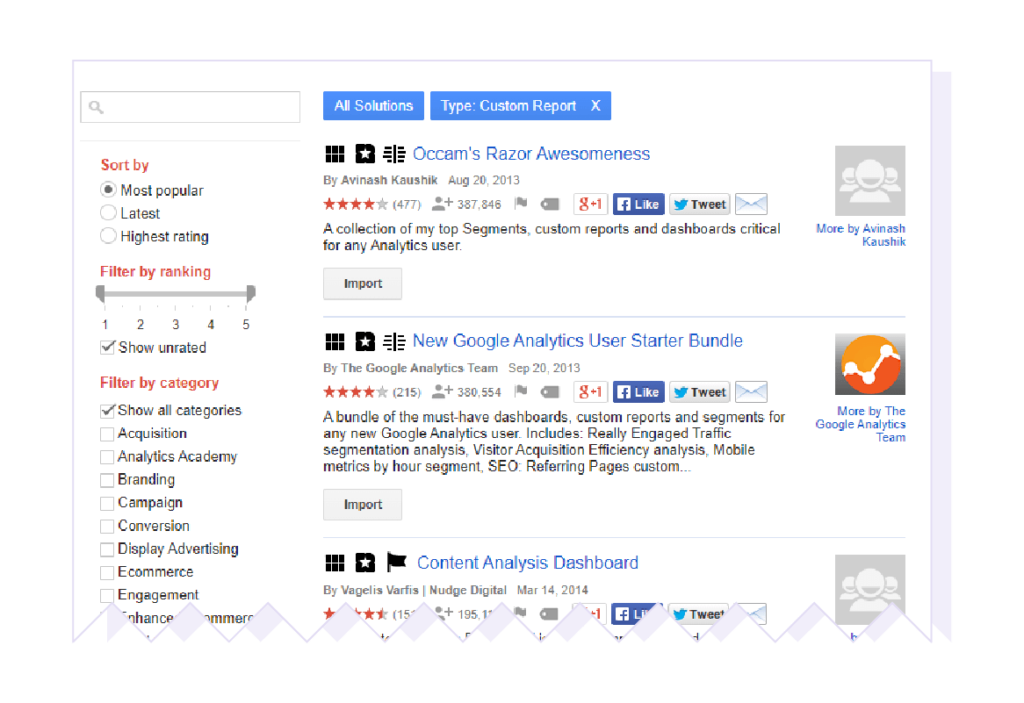Click the users count icon next to 387,846

pos(442,204)
